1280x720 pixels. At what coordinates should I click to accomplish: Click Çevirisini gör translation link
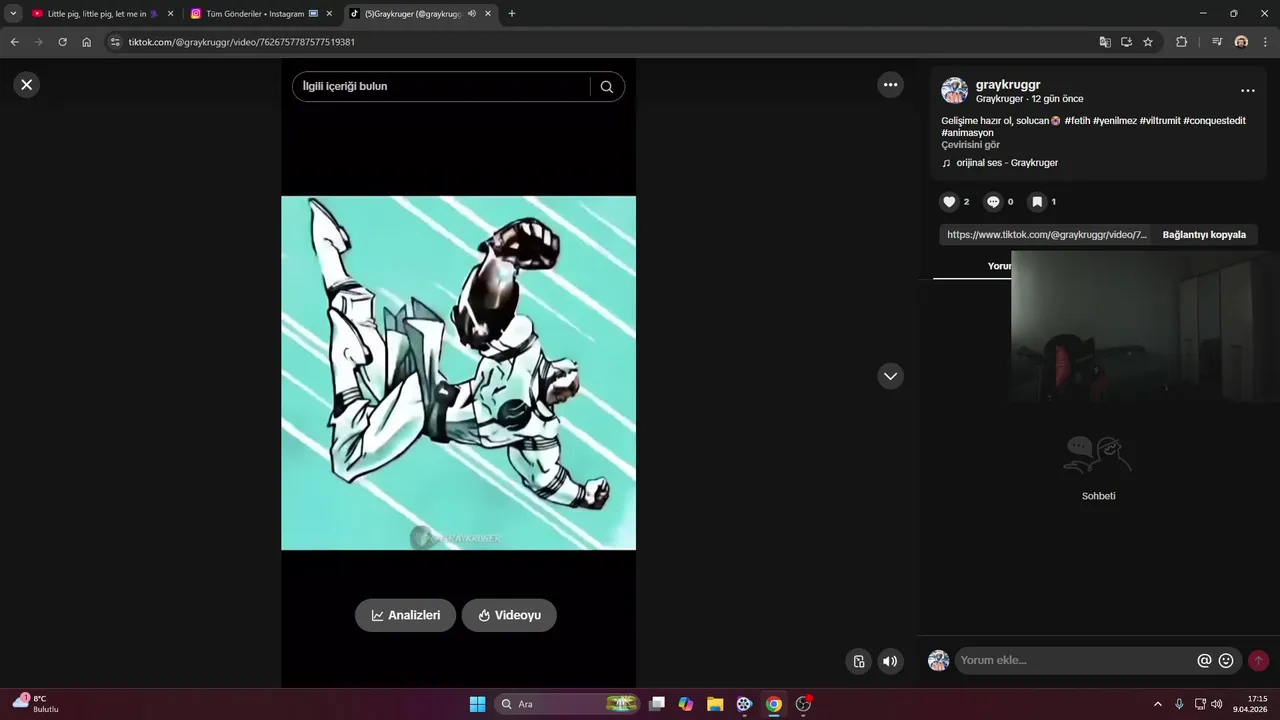pyautogui.click(x=970, y=145)
